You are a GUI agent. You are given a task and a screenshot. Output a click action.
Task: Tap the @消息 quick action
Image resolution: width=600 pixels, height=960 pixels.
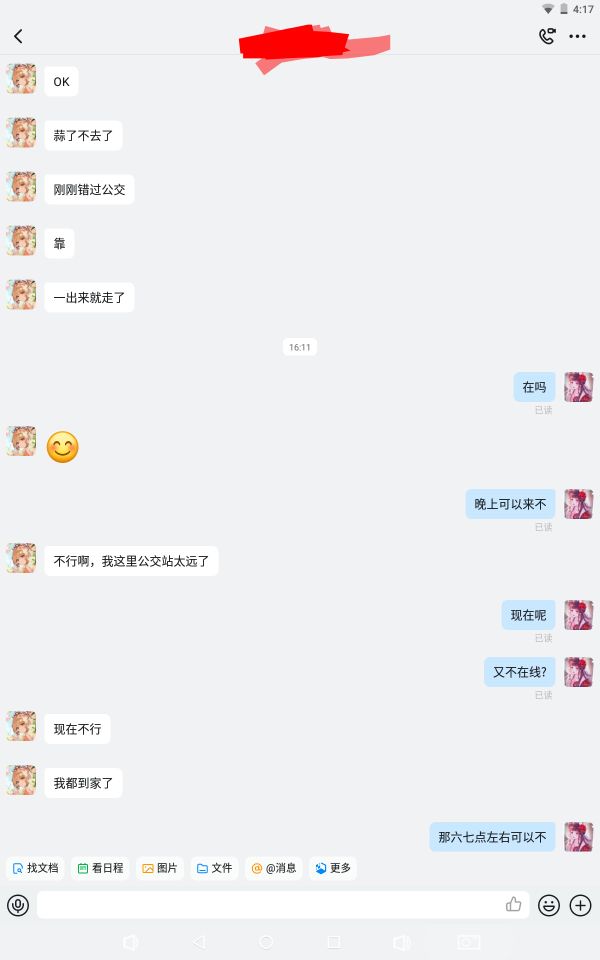click(274, 868)
